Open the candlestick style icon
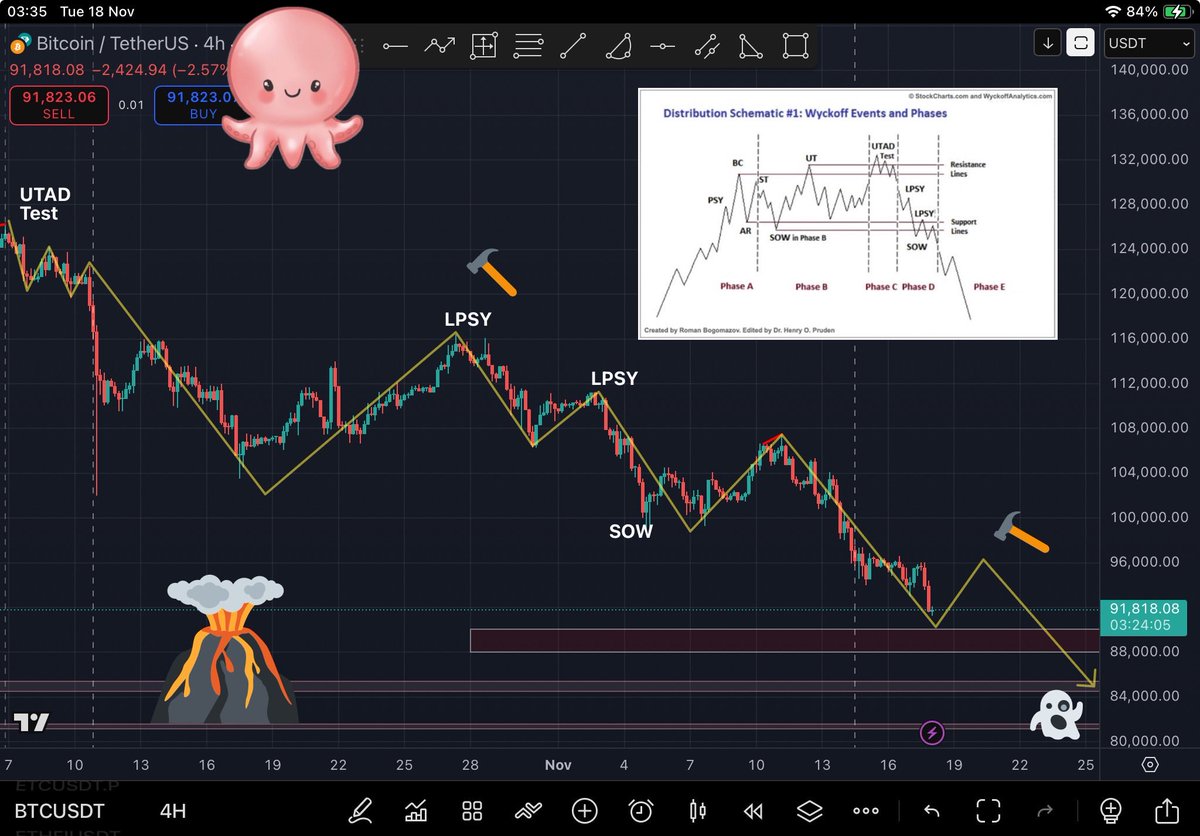The image size is (1200, 836). click(697, 810)
